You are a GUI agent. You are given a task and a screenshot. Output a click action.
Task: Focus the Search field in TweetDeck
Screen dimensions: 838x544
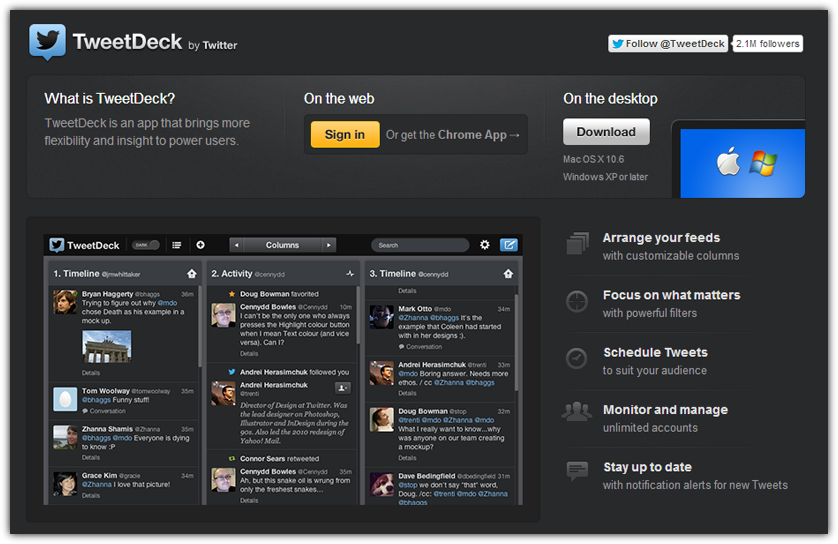pos(420,245)
